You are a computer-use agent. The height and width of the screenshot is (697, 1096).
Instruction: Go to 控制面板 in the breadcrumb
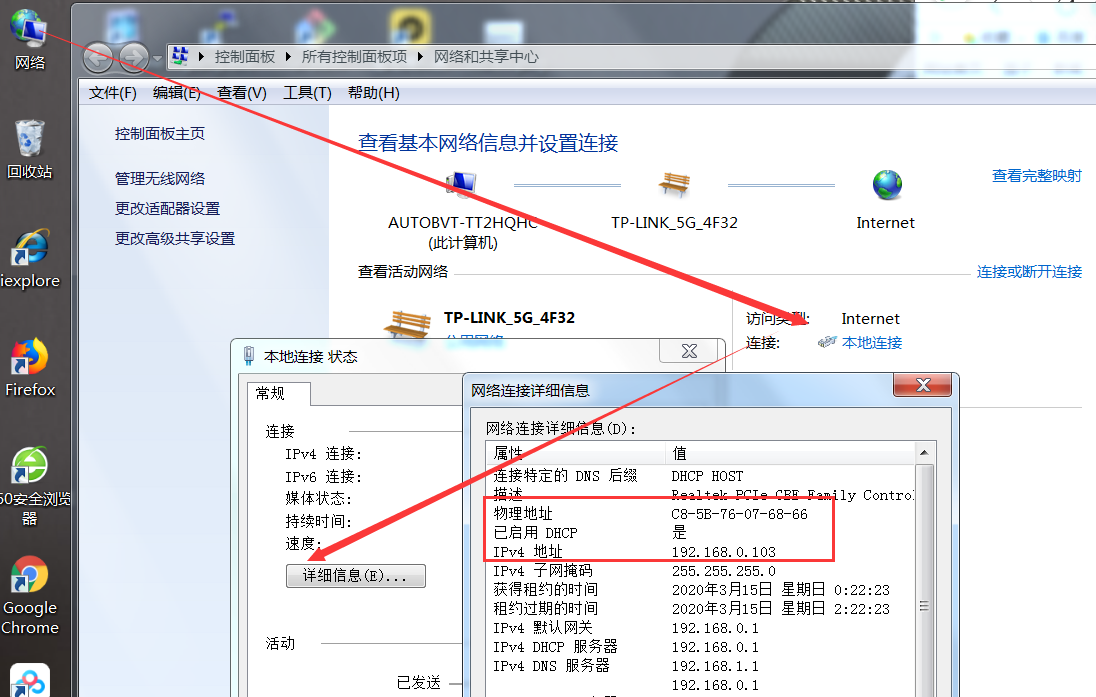pyautogui.click(x=245, y=57)
